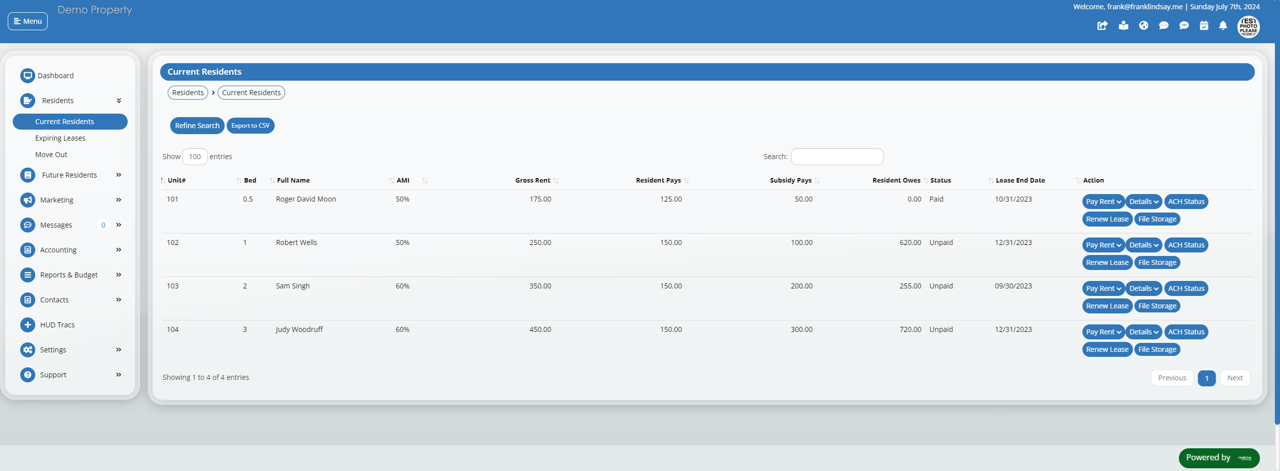This screenshot has width=1280, height=471.
Task: Click the Dashboard monitor icon
Action: 27,76
